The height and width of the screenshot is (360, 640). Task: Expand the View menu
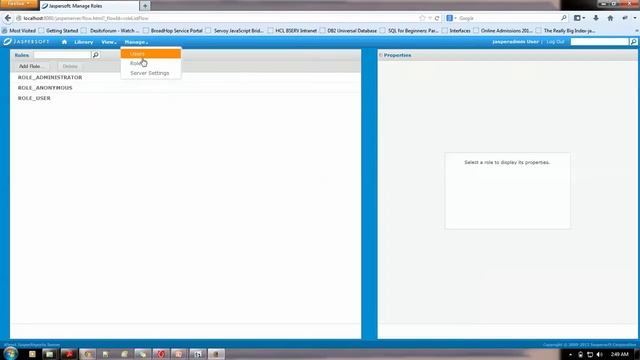[x=109, y=42]
